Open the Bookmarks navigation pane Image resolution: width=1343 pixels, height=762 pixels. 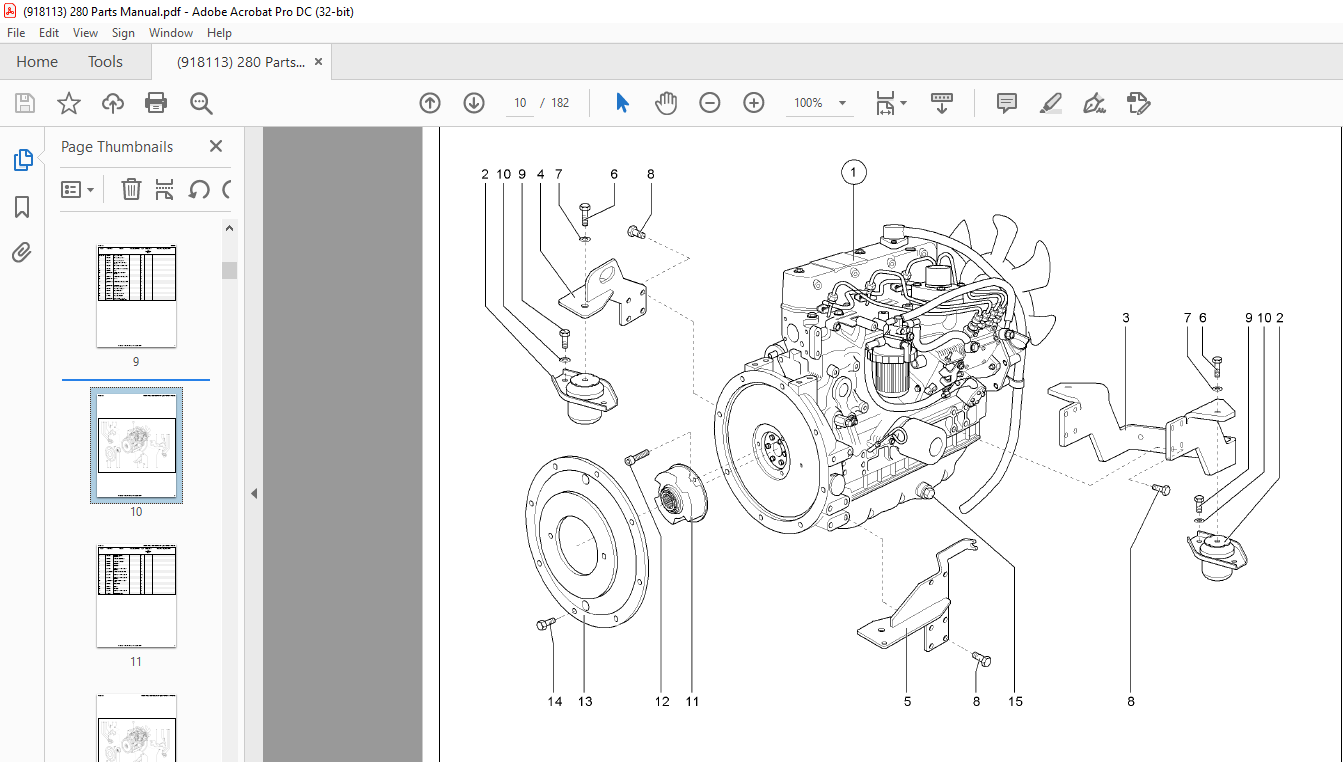(22, 207)
